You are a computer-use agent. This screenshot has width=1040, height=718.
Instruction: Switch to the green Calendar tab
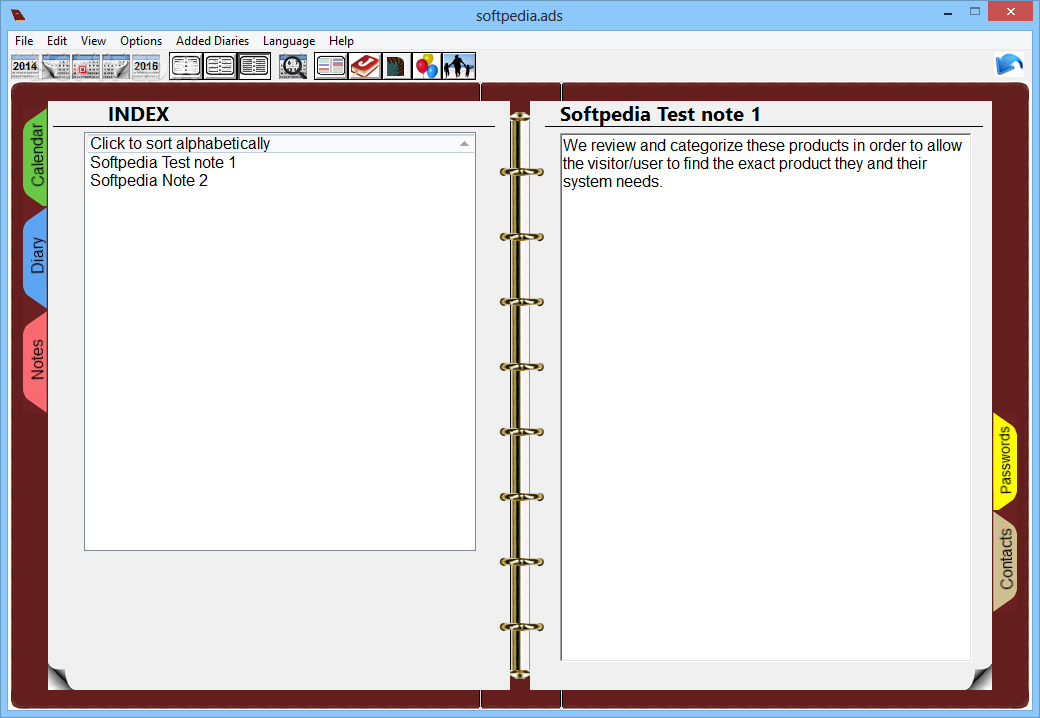click(36, 156)
